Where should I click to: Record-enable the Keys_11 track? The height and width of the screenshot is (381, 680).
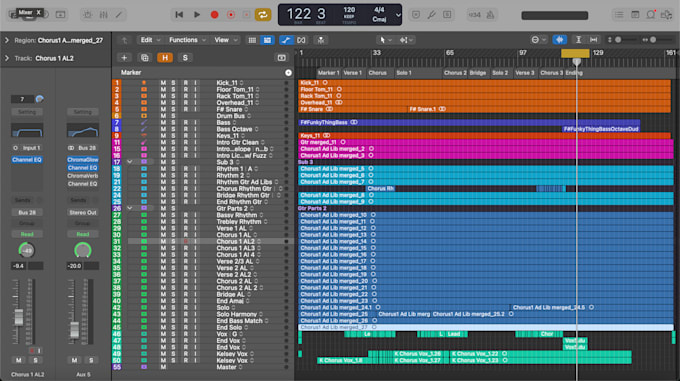pos(186,136)
